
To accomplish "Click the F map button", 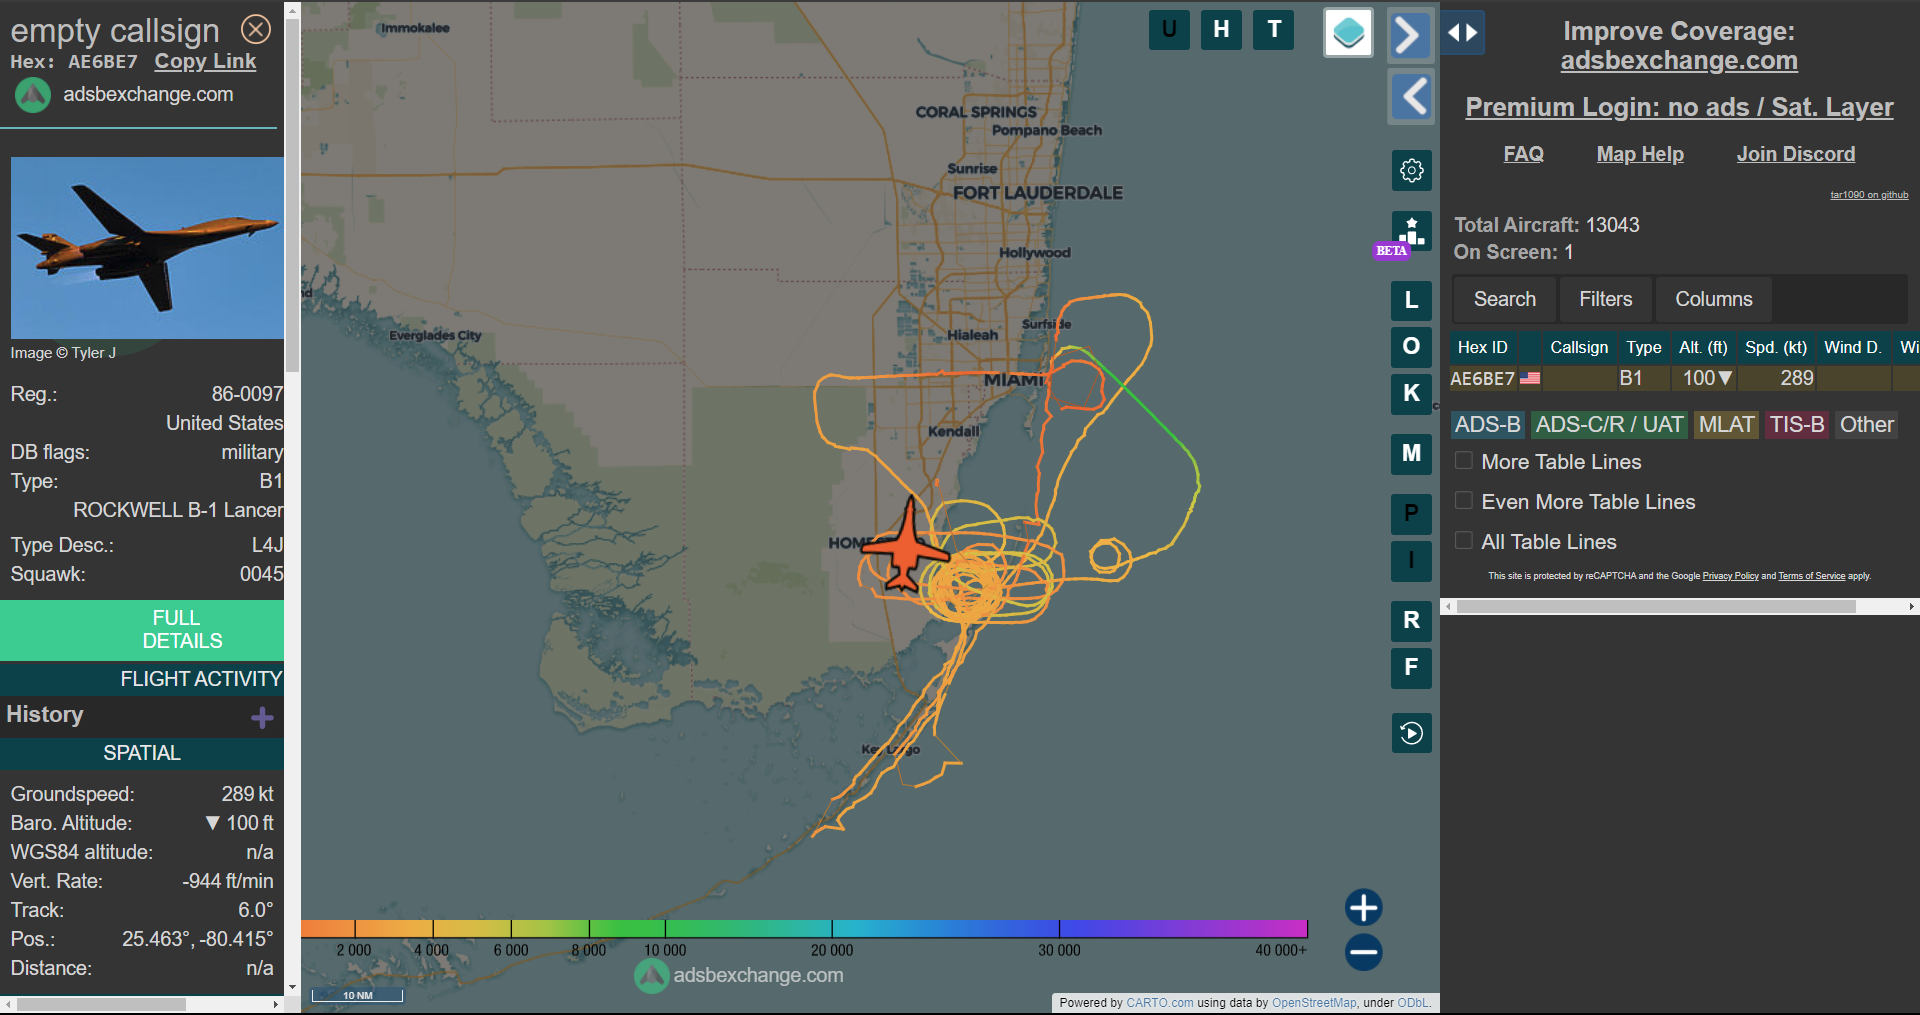I will pos(1411,668).
